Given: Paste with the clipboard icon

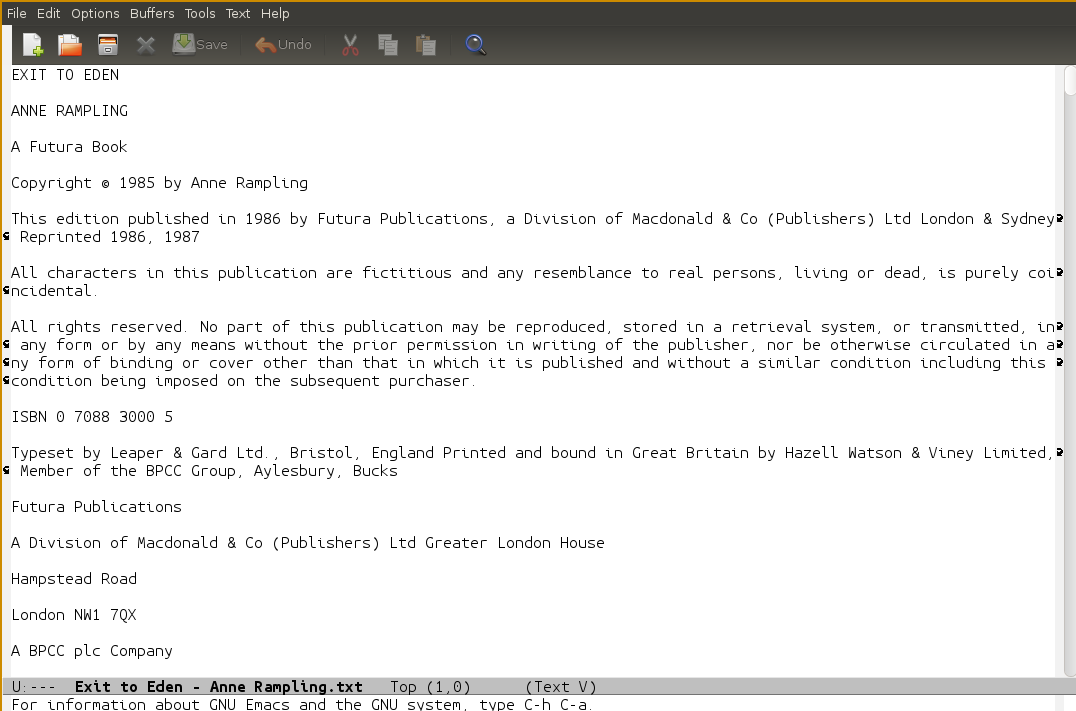Looking at the screenshot, I should [x=425, y=45].
